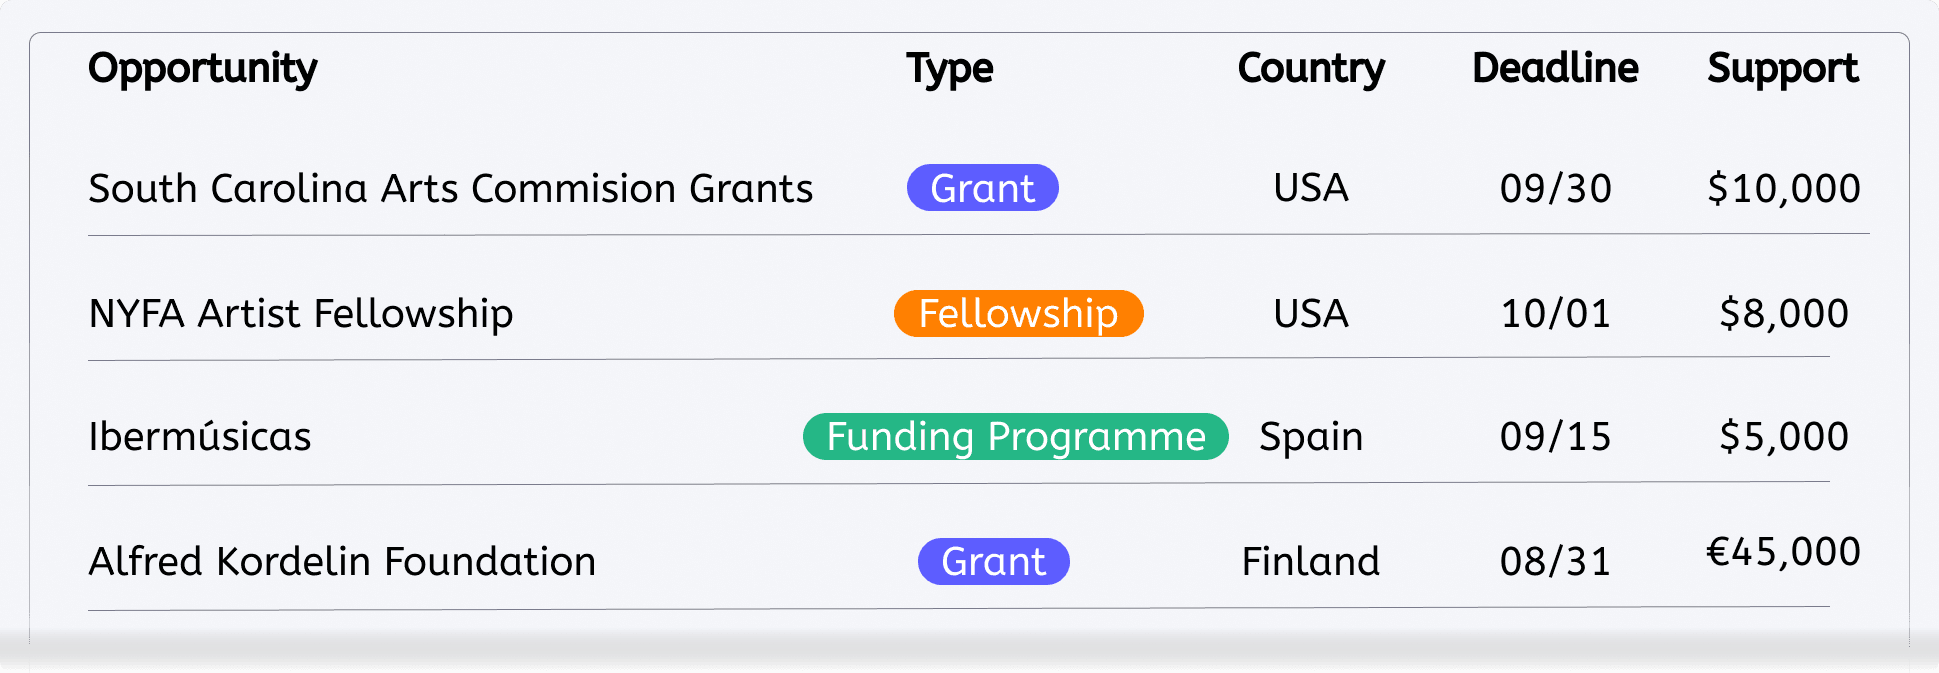Select the Ibermúsicas opportunity
The image size is (1939, 673).
pyautogui.click(x=200, y=437)
